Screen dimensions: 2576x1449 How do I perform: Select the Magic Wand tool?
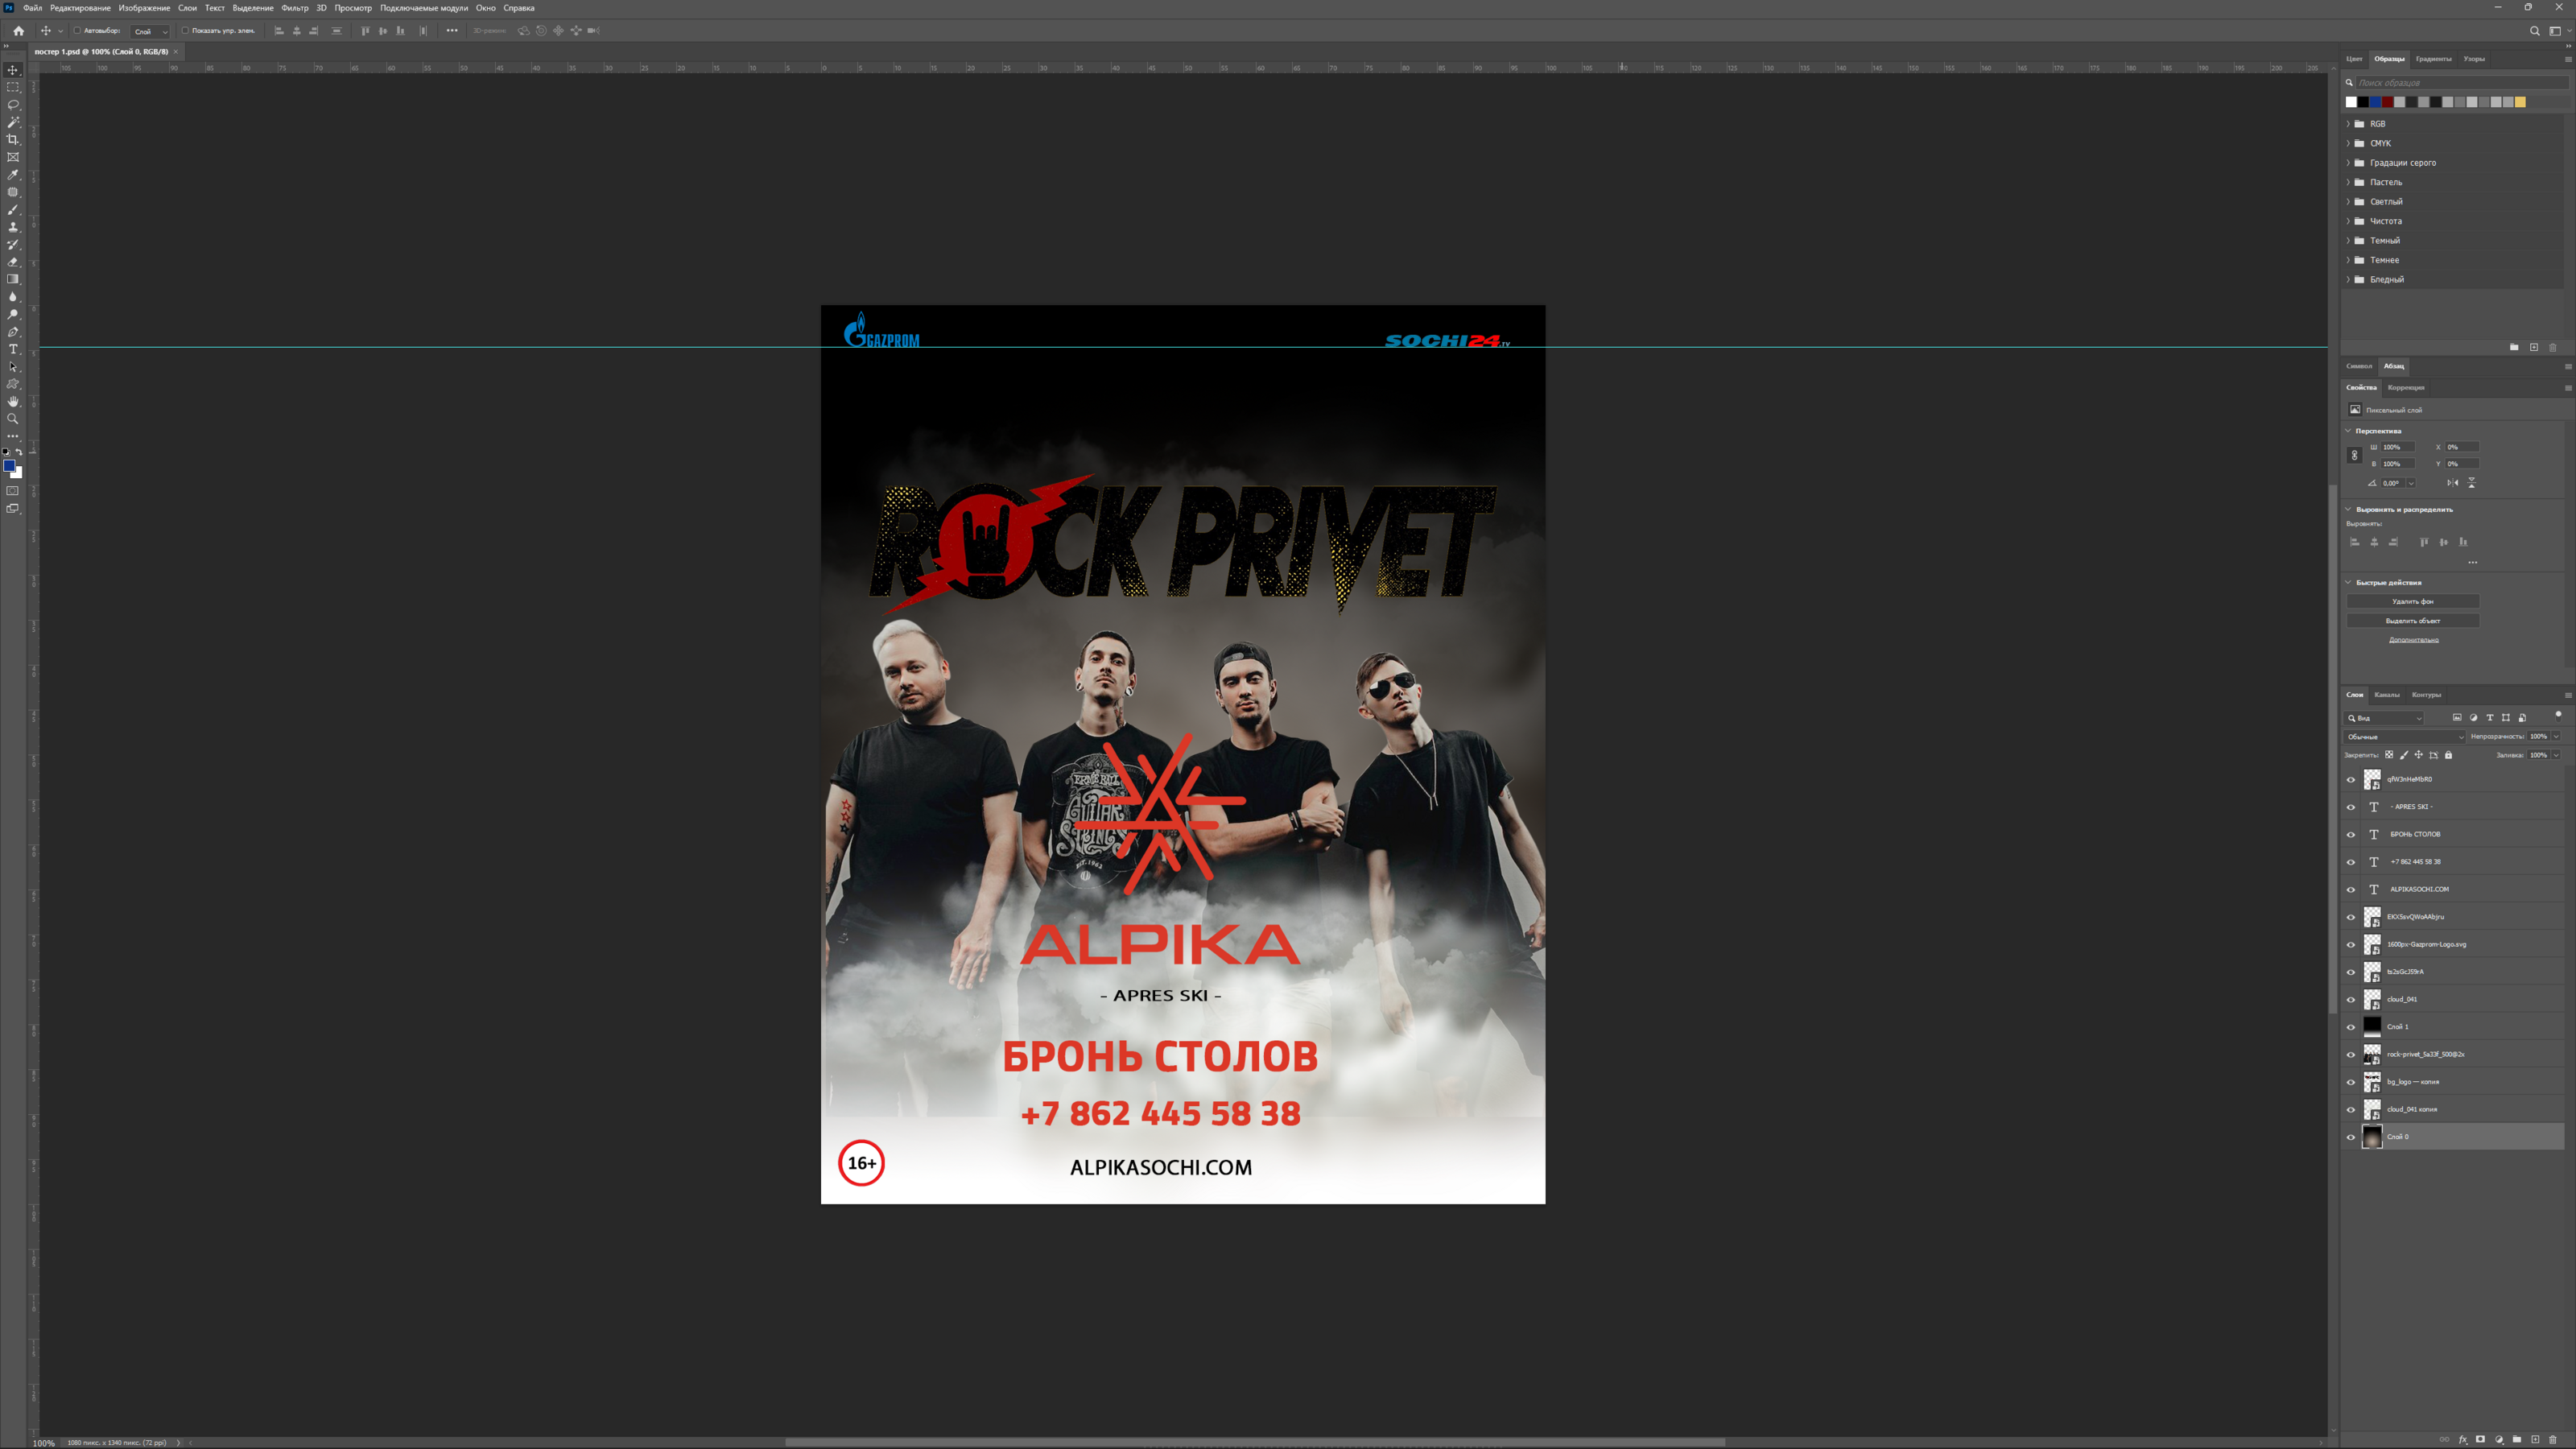tap(13, 122)
